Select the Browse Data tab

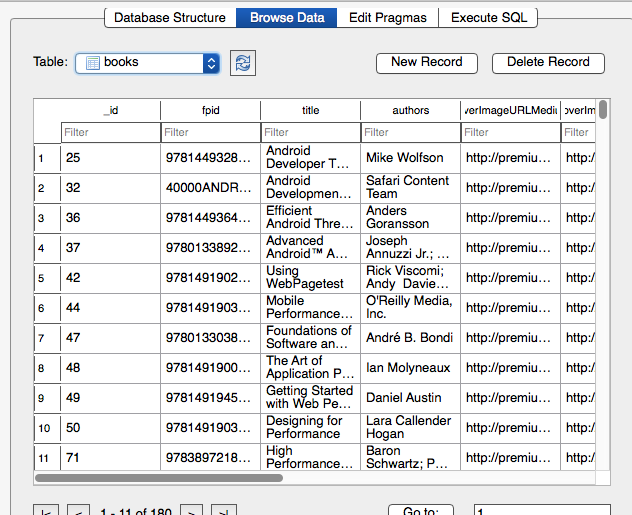click(x=287, y=18)
